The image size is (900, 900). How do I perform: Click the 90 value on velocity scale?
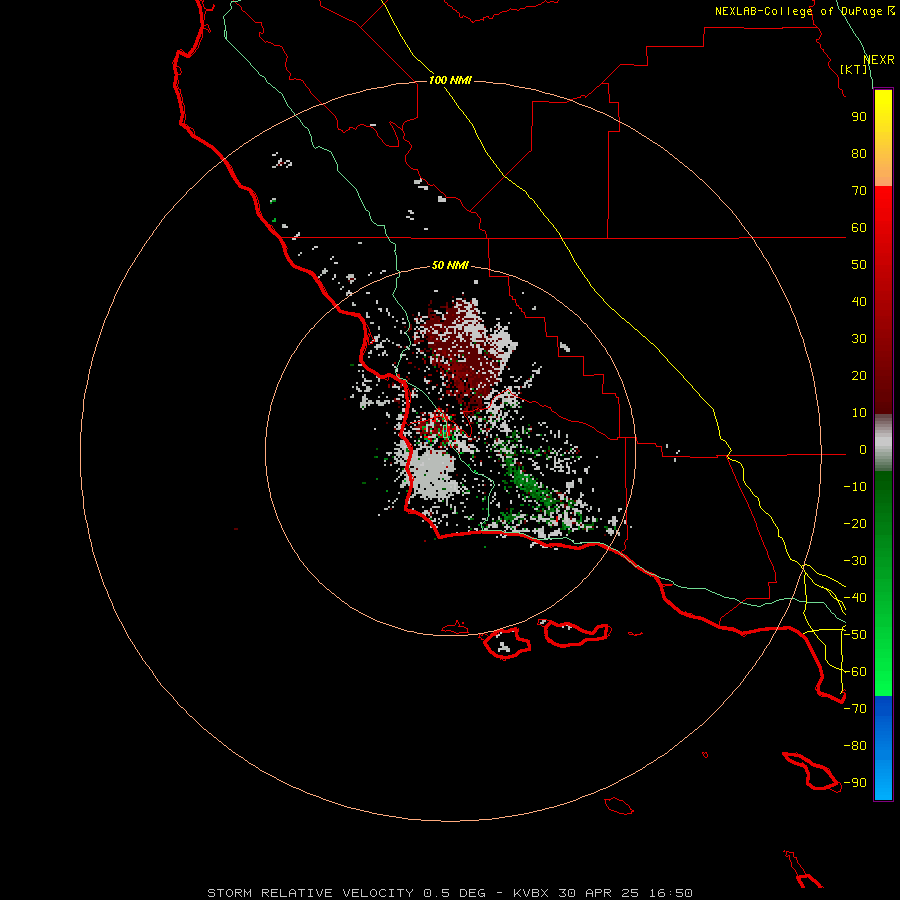point(859,117)
